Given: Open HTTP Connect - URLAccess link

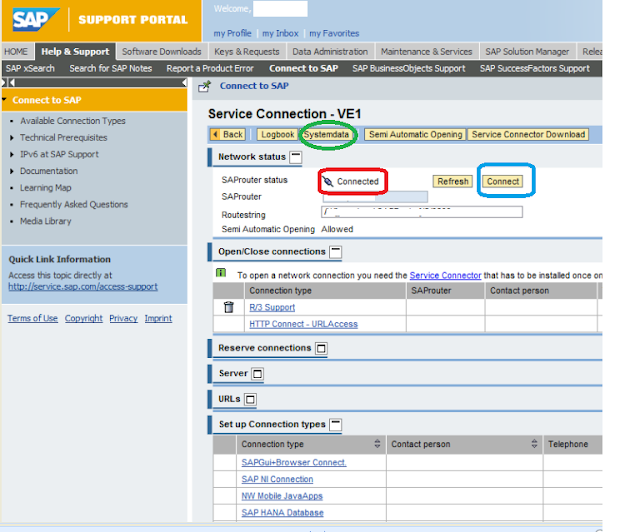Looking at the screenshot, I should point(303,324).
